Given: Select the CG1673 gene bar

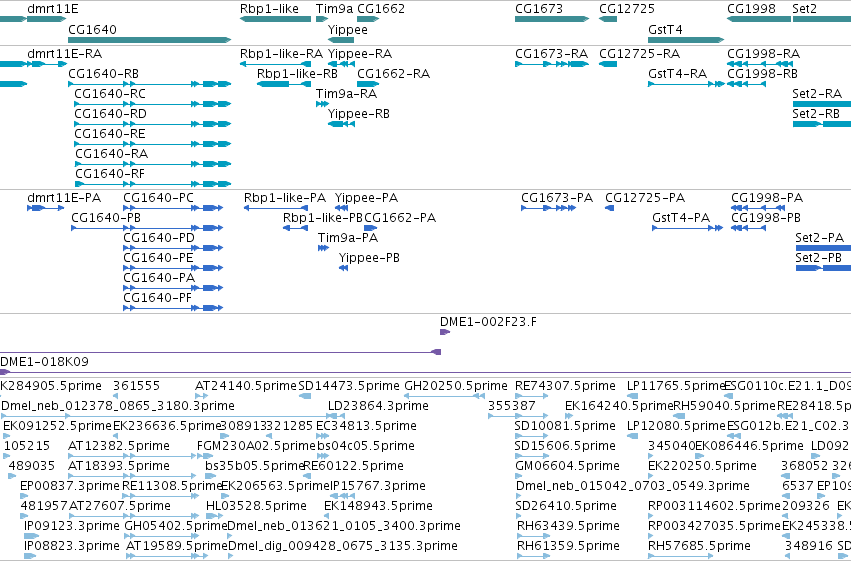Looking at the screenshot, I should tap(552, 19).
